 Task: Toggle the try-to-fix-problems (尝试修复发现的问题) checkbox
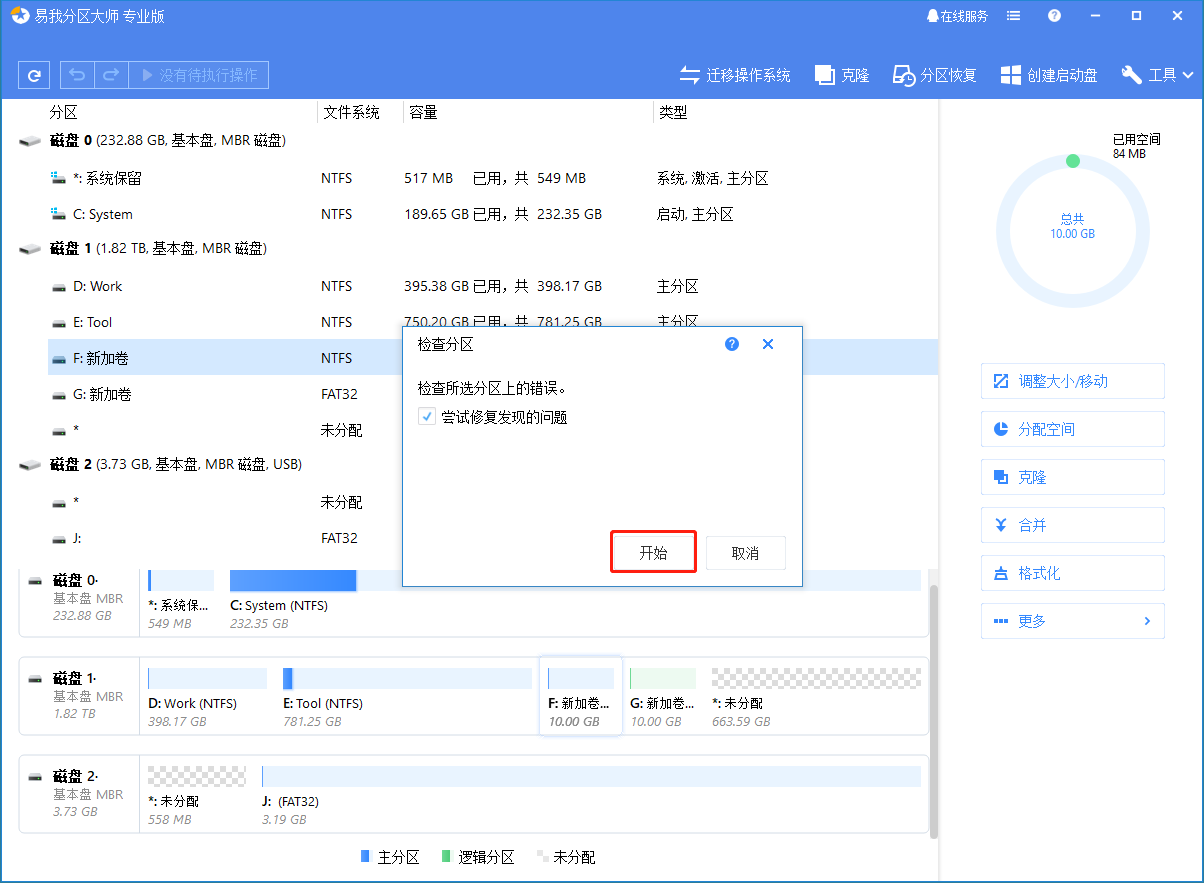tap(427, 417)
